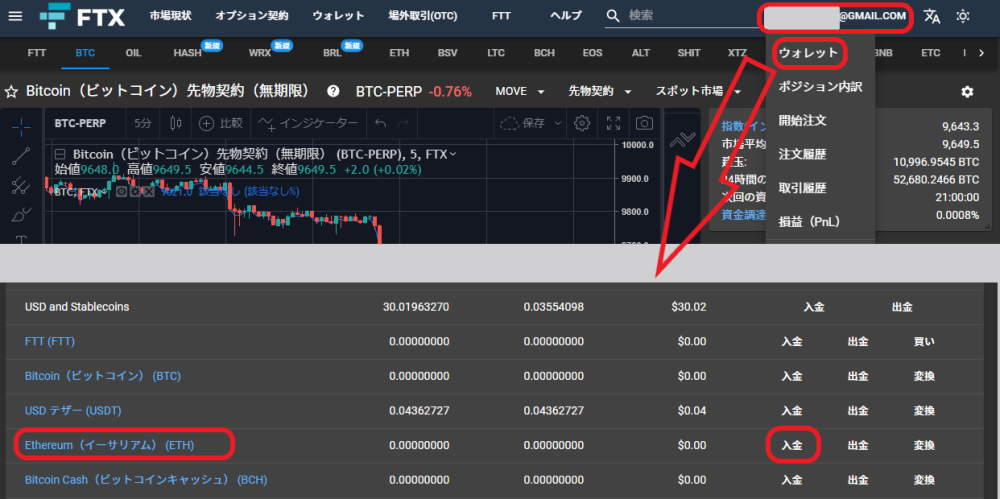Select the crosshair cursor tool
The image size is (1000, 499).
tap(21, 127)
